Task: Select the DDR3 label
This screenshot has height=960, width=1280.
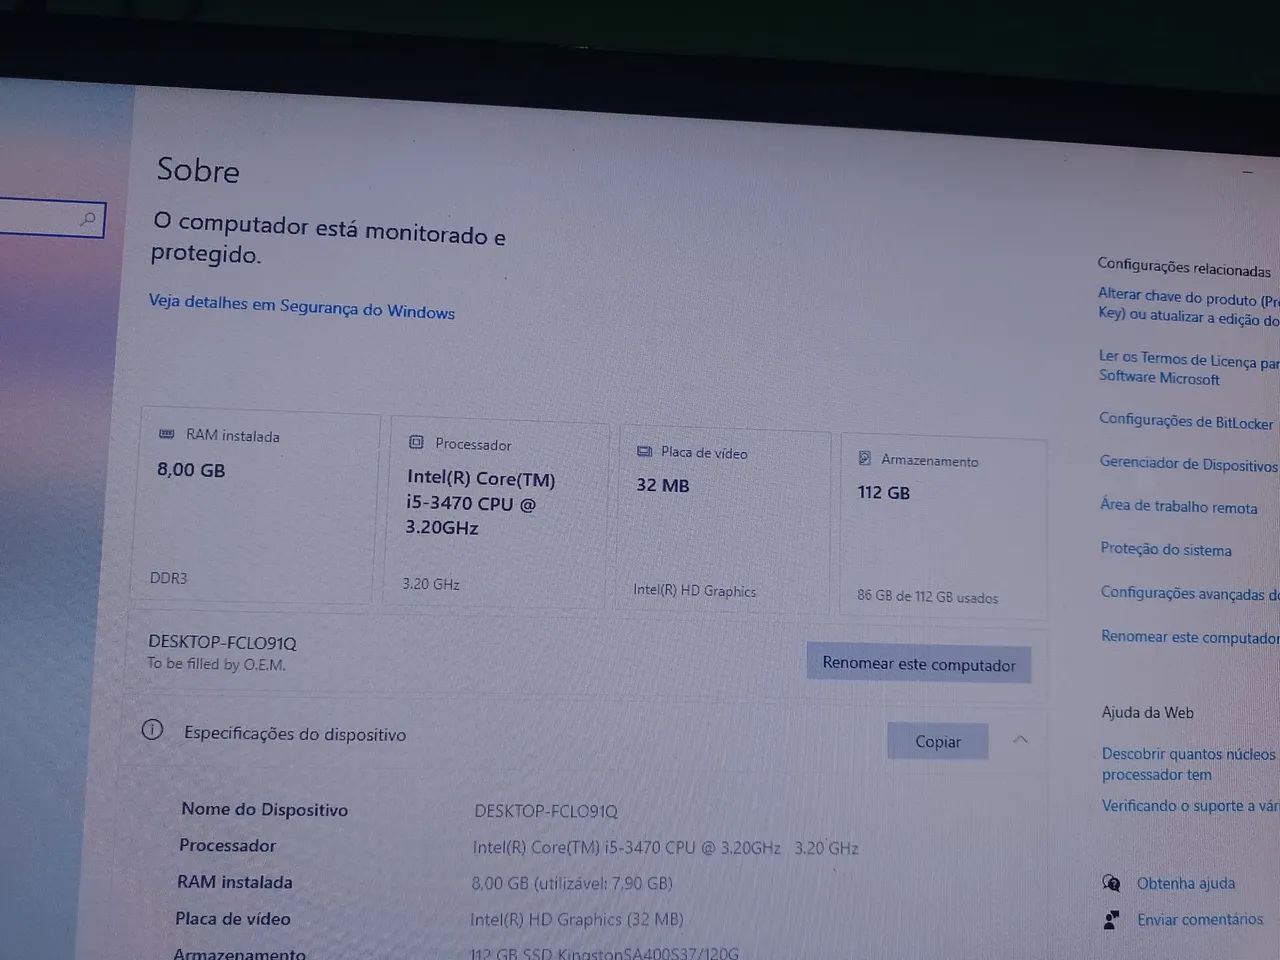Action: (x=168, y=578)
